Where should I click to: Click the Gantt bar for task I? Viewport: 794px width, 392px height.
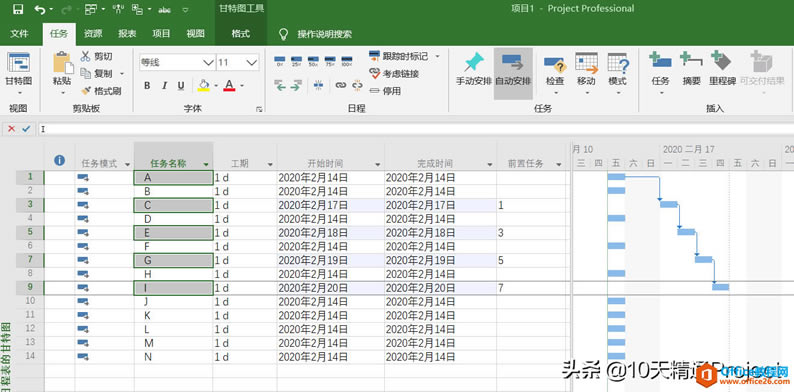721,287
